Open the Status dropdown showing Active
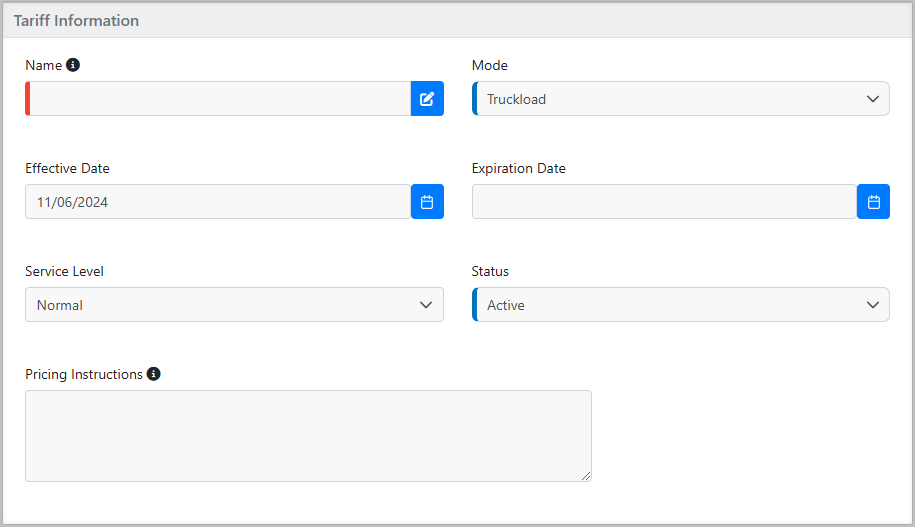The width and height of the screenshot is (915, 527). [x=680, y=305]
